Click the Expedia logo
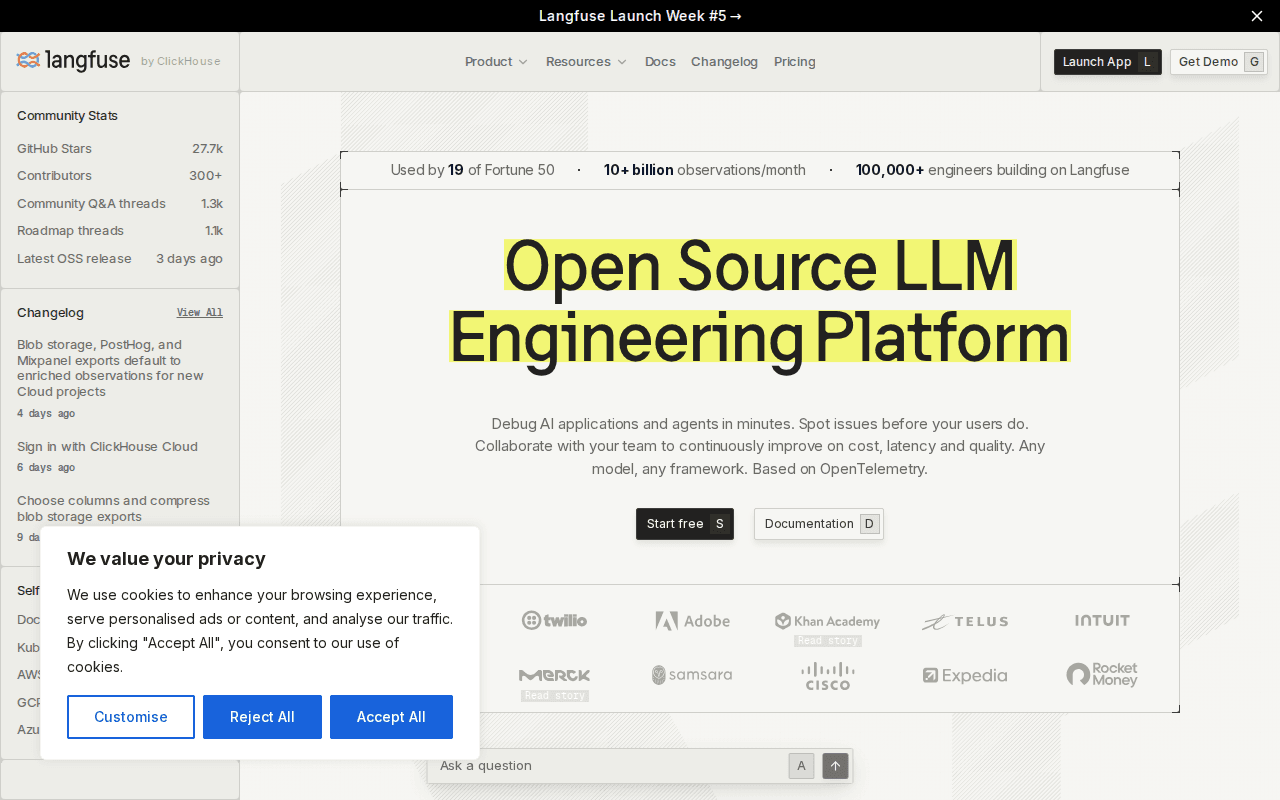The width and height of the screenshot is (1280, 800). click(965, 676)
